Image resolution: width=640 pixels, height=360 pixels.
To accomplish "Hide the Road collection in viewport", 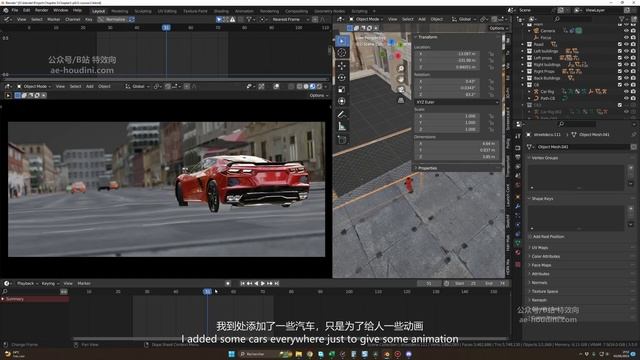I will click(x=626, y=44).
